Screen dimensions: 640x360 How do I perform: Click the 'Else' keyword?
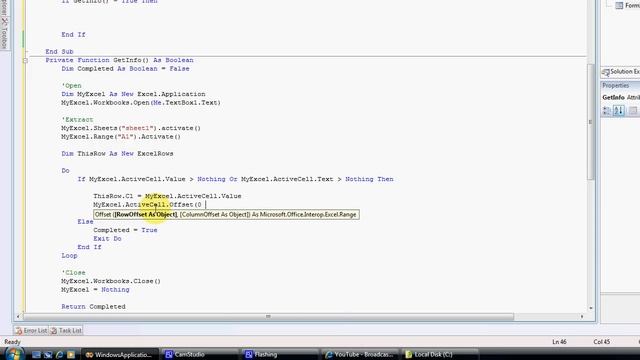(x=85, y=222)
